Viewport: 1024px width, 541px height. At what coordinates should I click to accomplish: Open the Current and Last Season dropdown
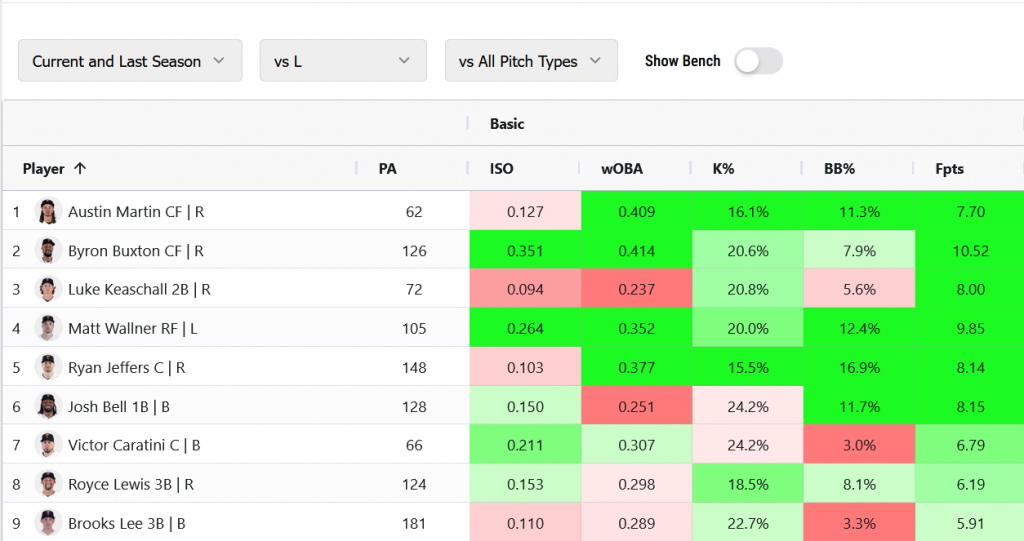[x=130, y=61]
